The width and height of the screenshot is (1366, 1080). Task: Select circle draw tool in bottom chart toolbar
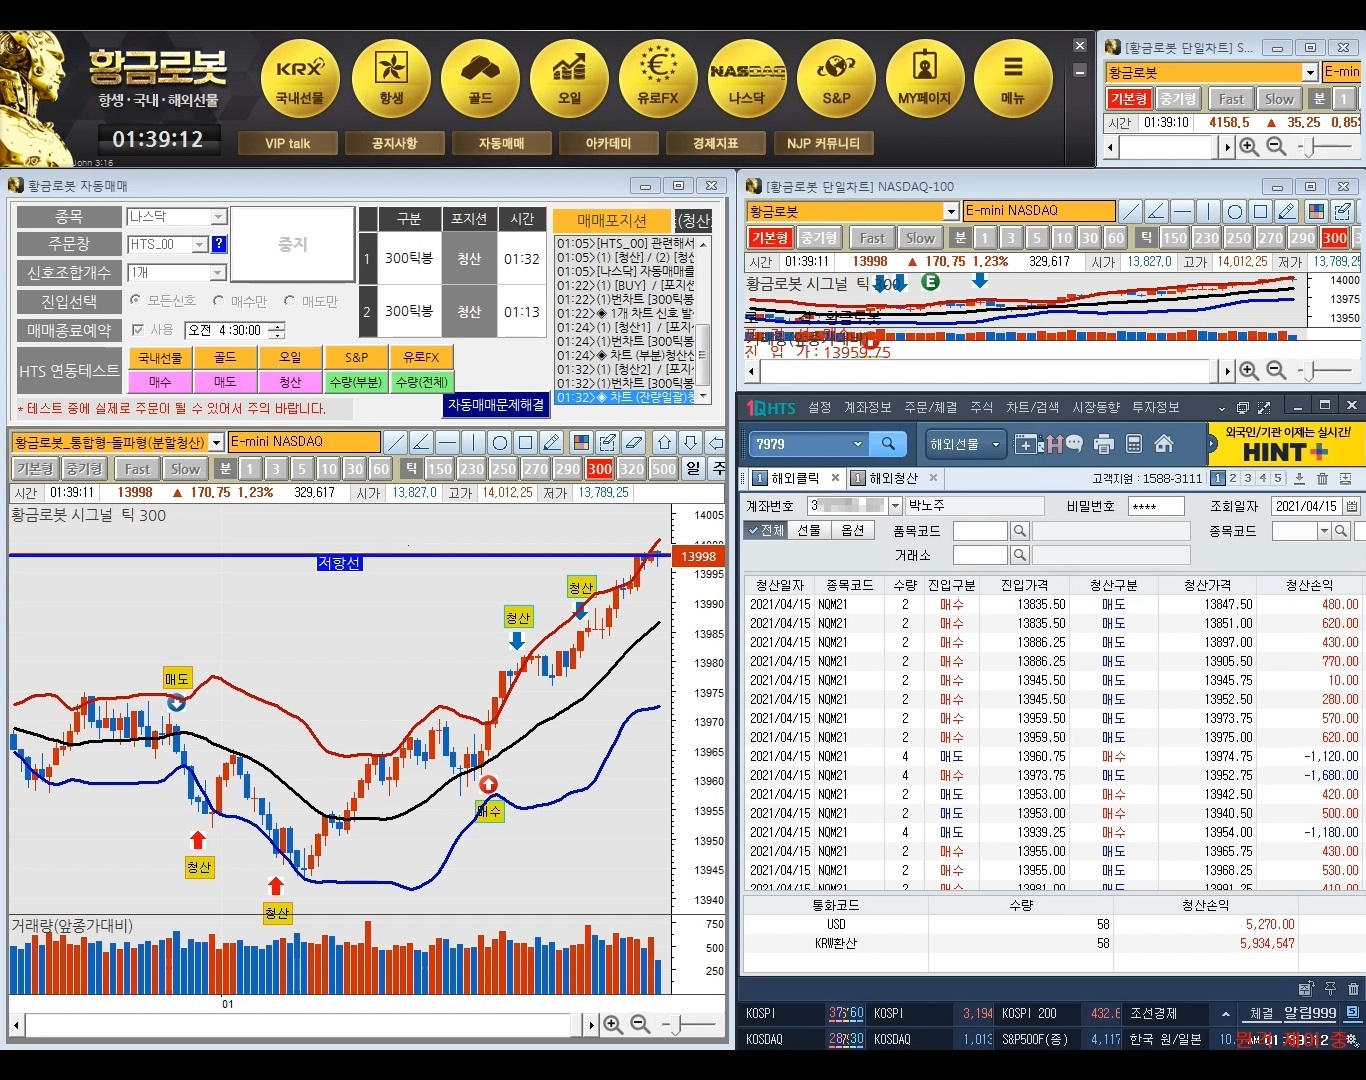(x=499, y=442)
